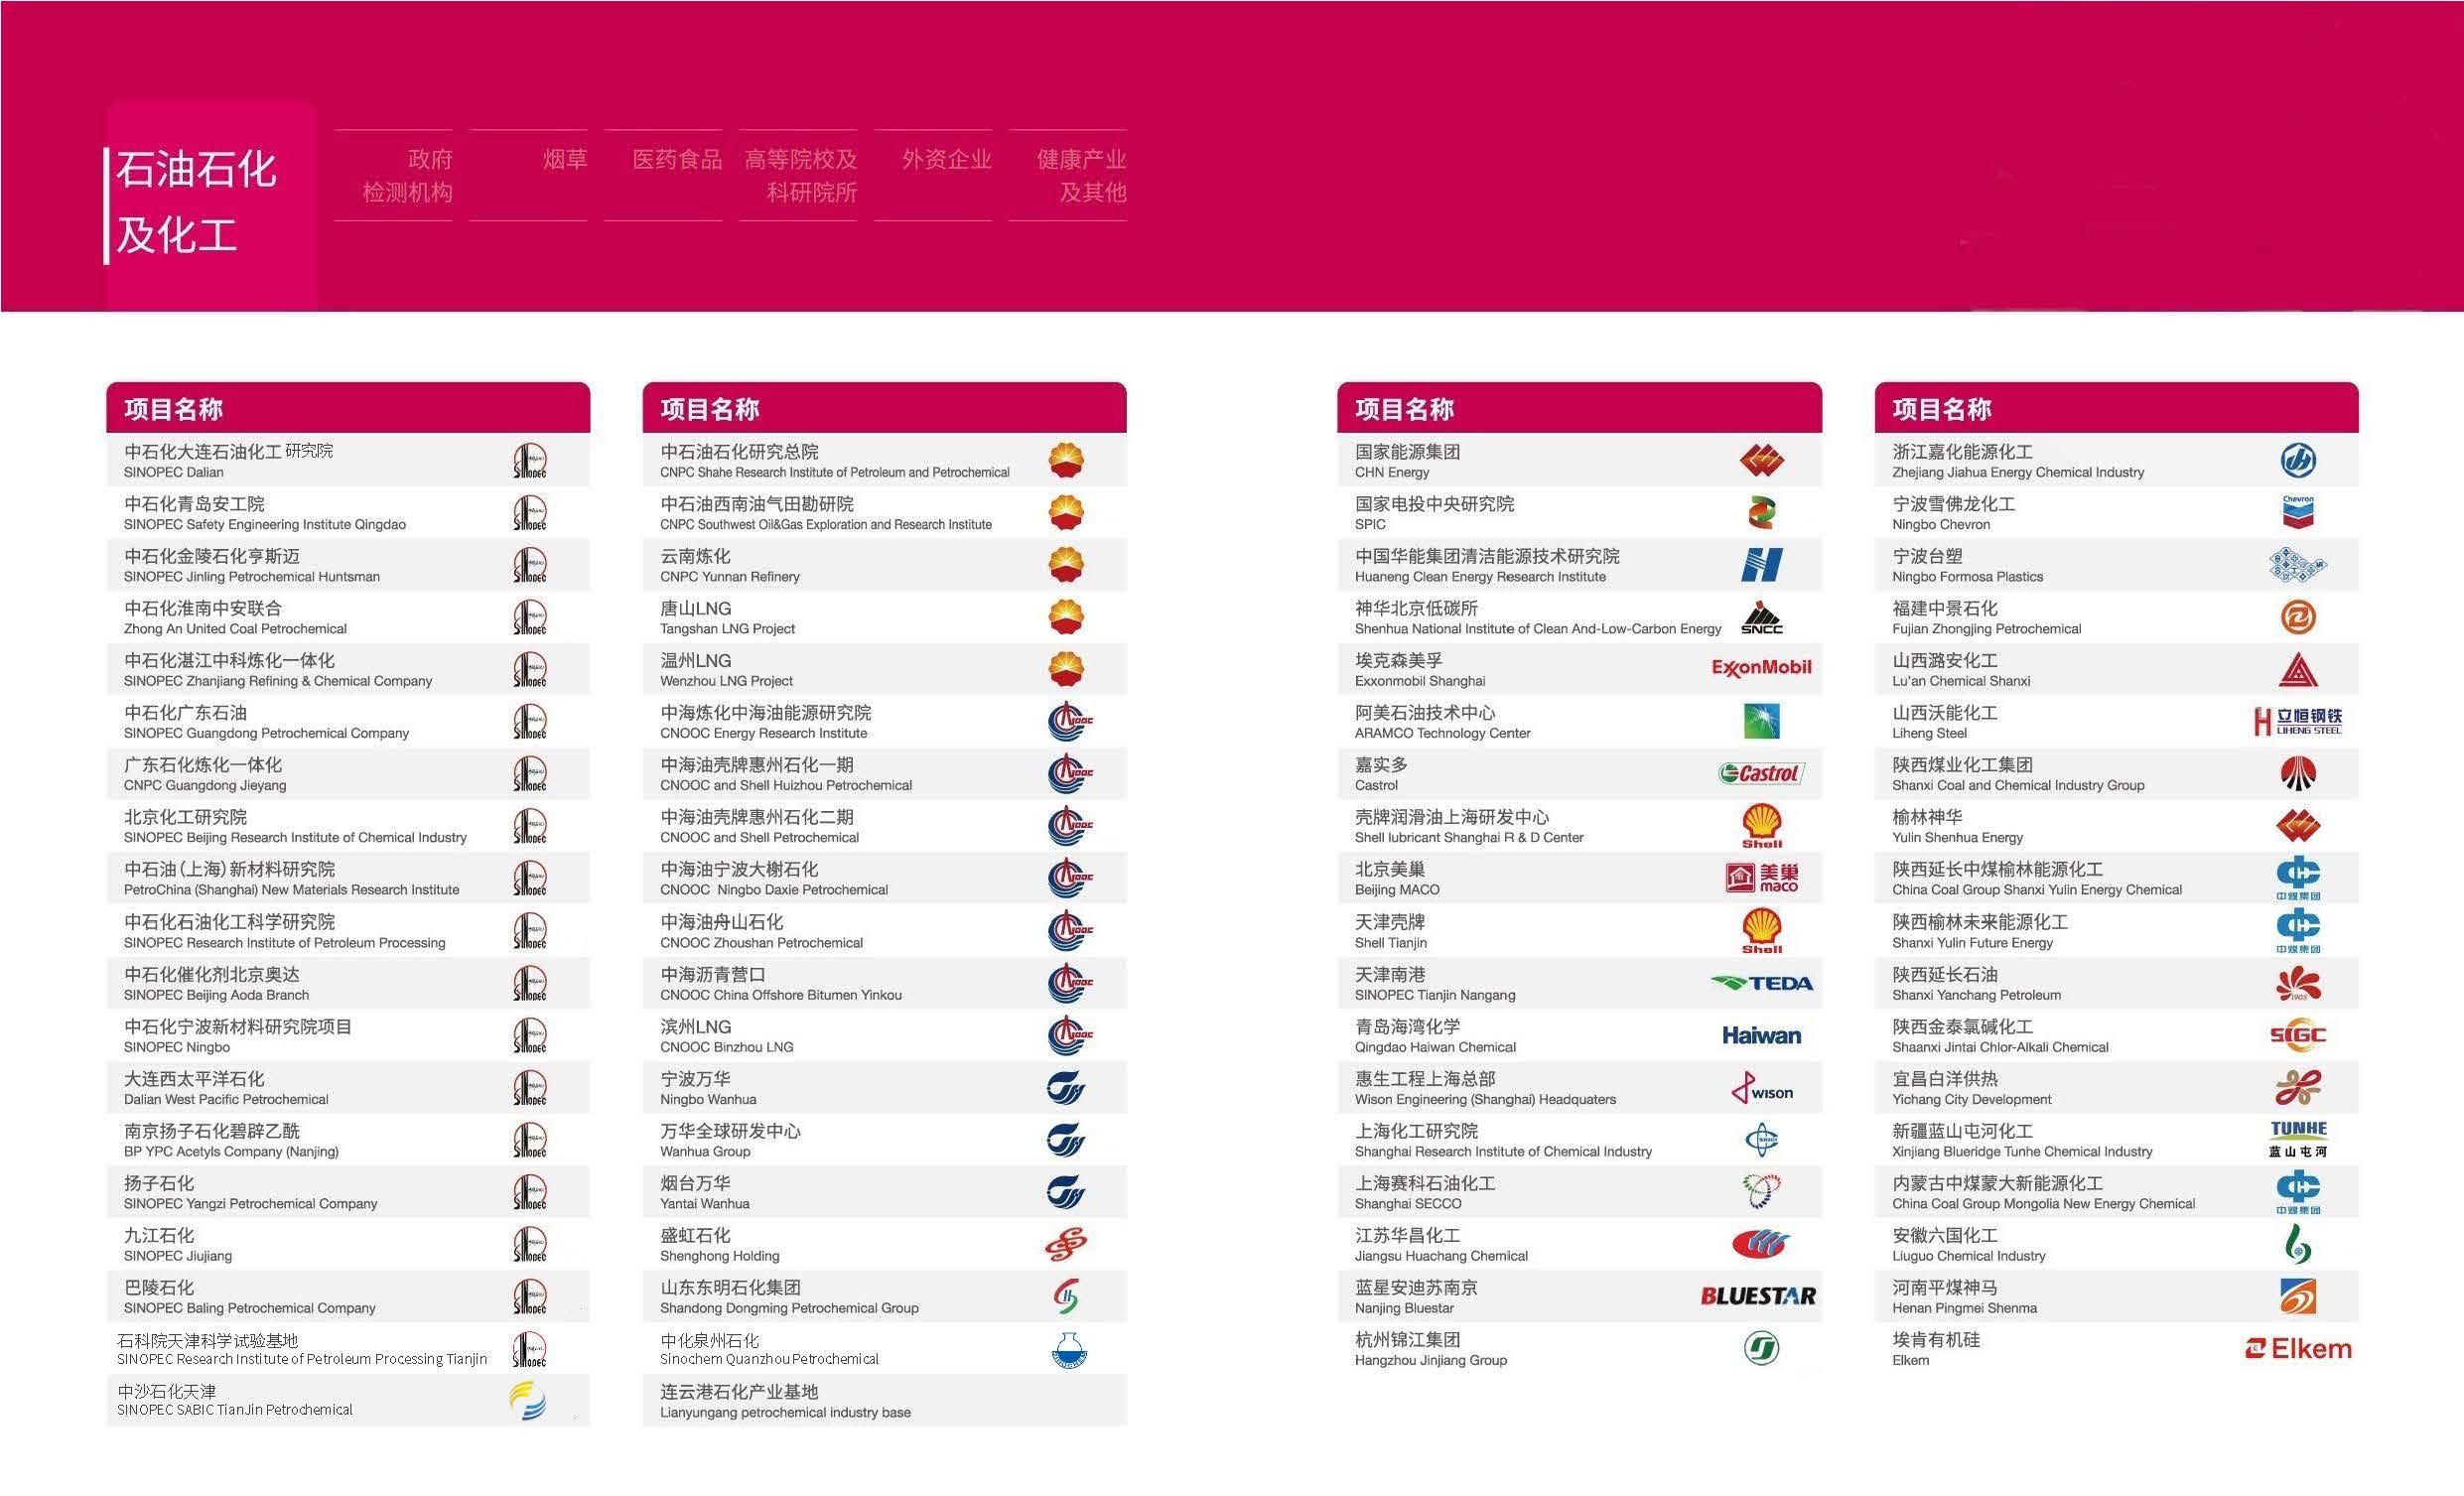Image resolution: width=2464 pixels, height=1496 pixels.
Task: Click the Henan Pingmei Shenma logo
Action: pos(2298,1296)
